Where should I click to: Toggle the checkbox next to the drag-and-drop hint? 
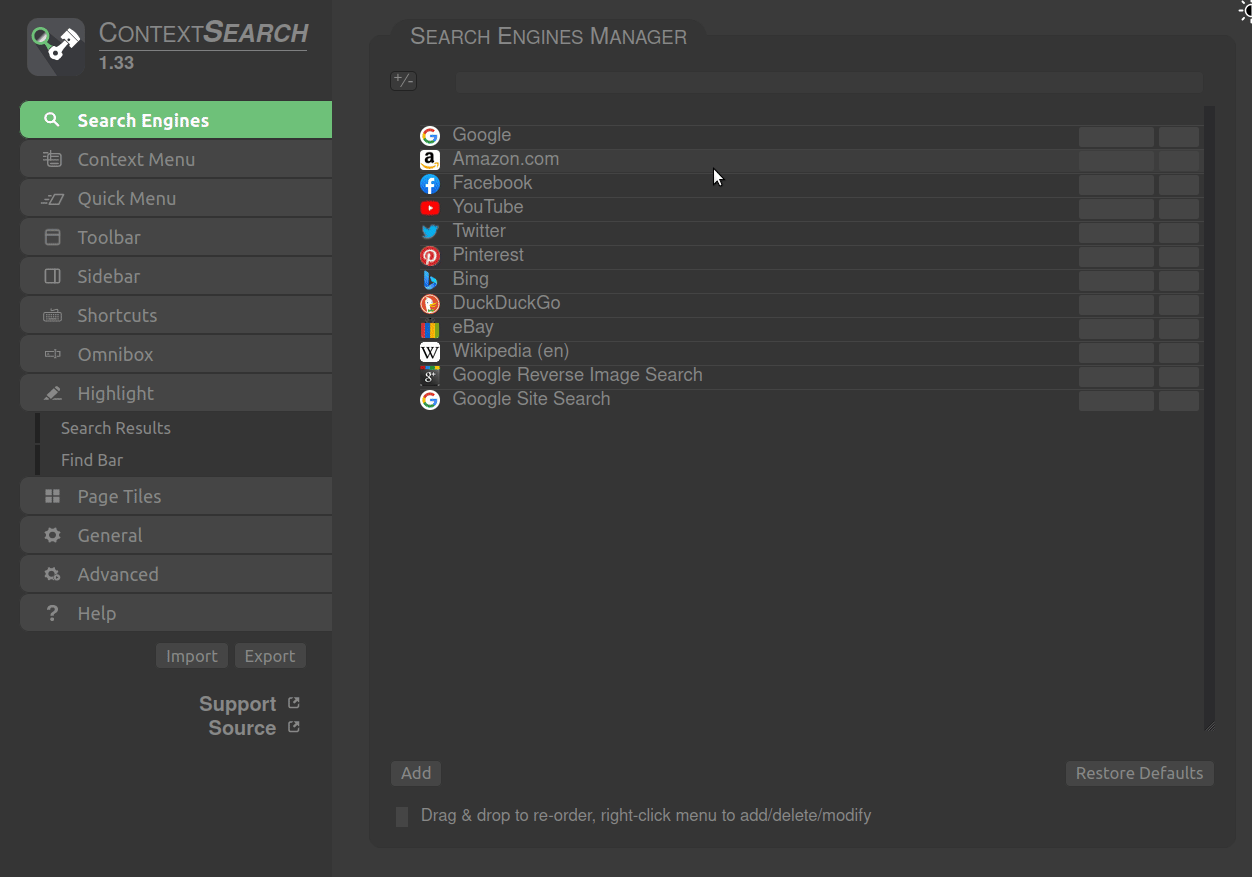pos(401,816)
